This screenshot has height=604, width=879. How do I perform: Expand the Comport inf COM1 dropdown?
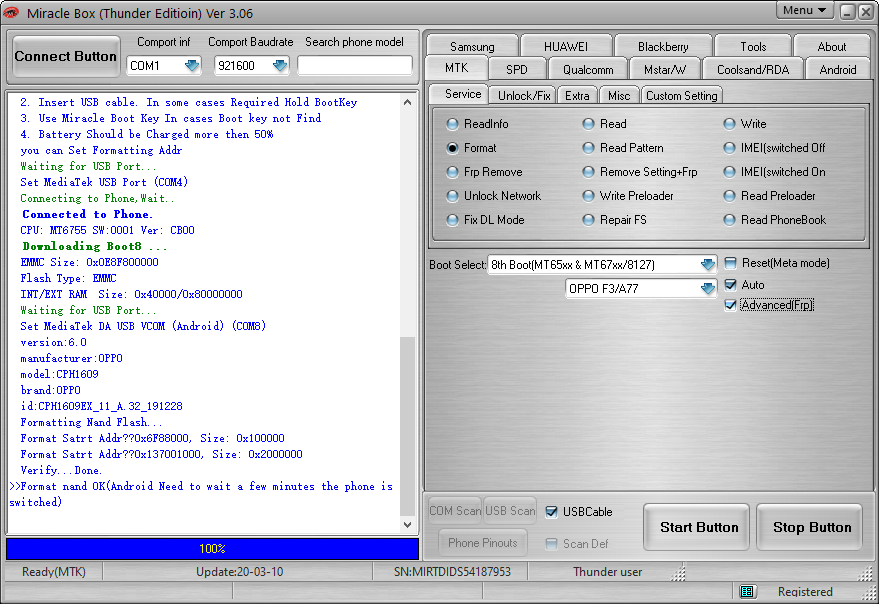pyautogui.click(x=192, y=66)
